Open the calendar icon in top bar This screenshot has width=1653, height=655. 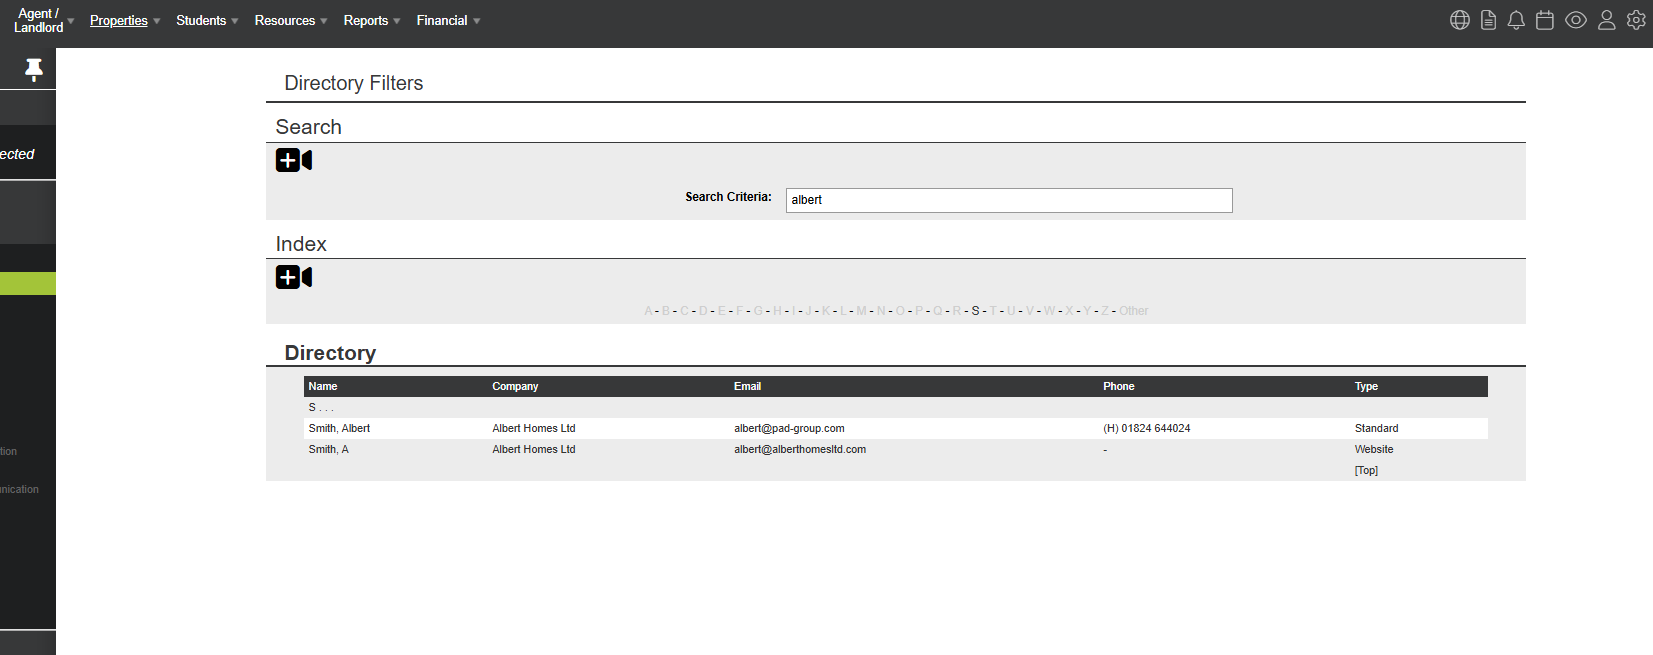pyautogui.click(x=1544, y=20)
